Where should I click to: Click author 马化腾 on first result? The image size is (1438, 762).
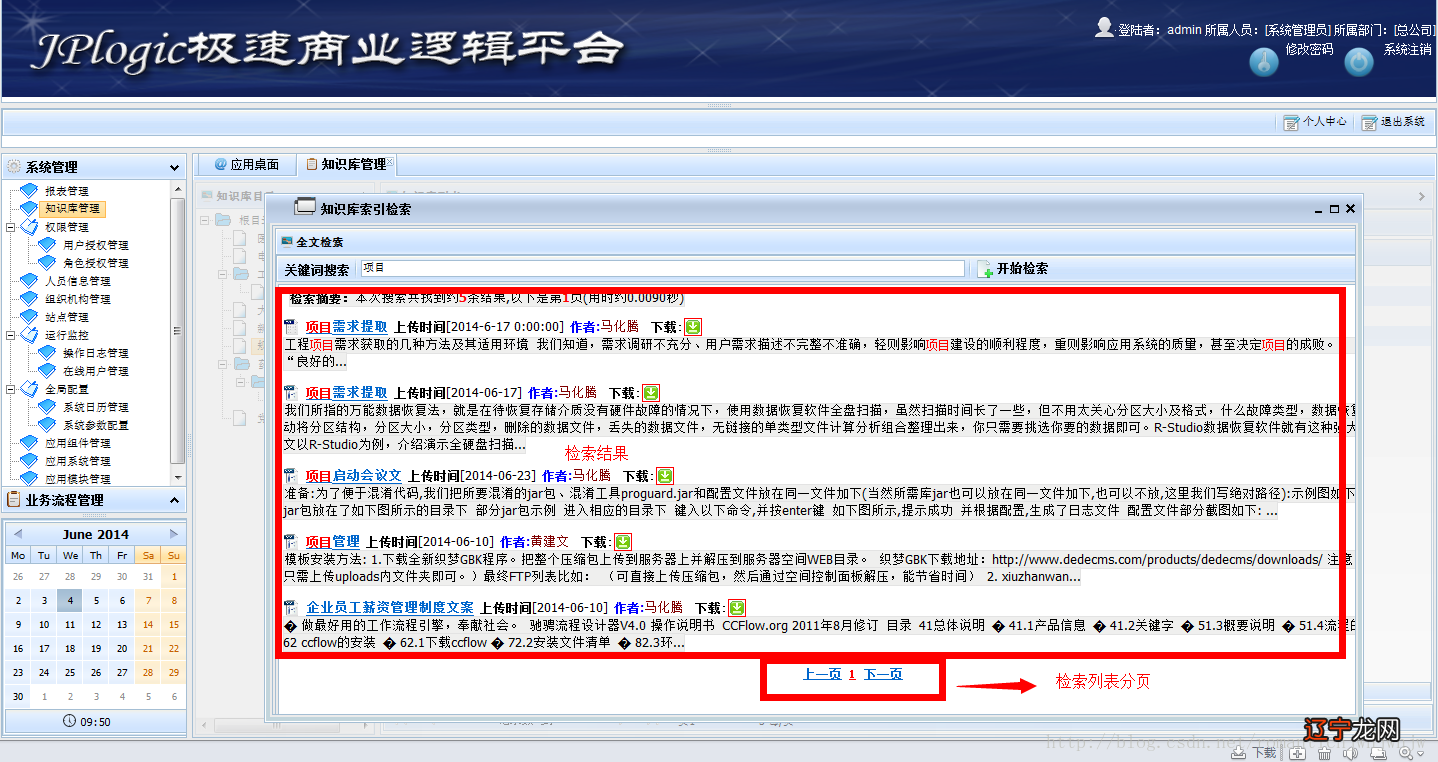click(x=619, y=327)
